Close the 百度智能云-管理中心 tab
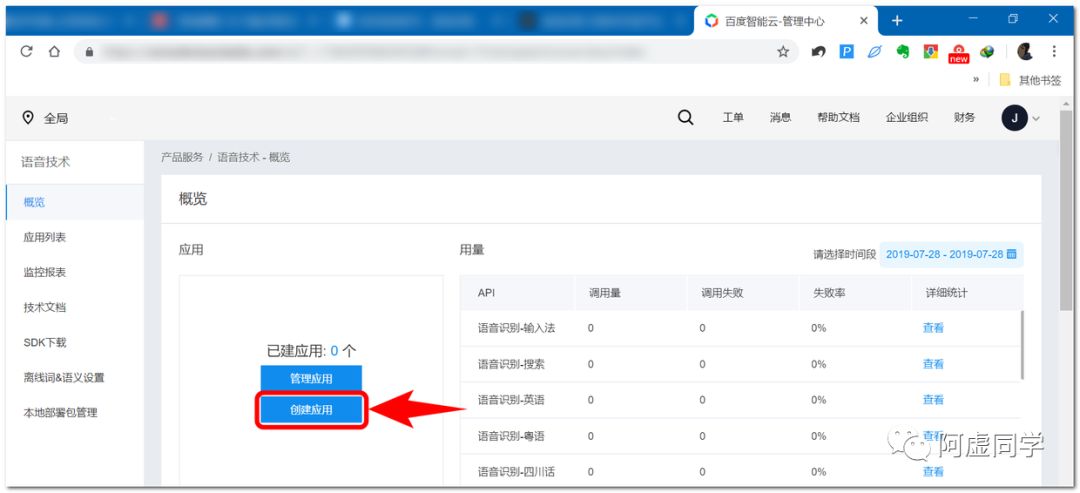1080x493 pixels. 864,21
